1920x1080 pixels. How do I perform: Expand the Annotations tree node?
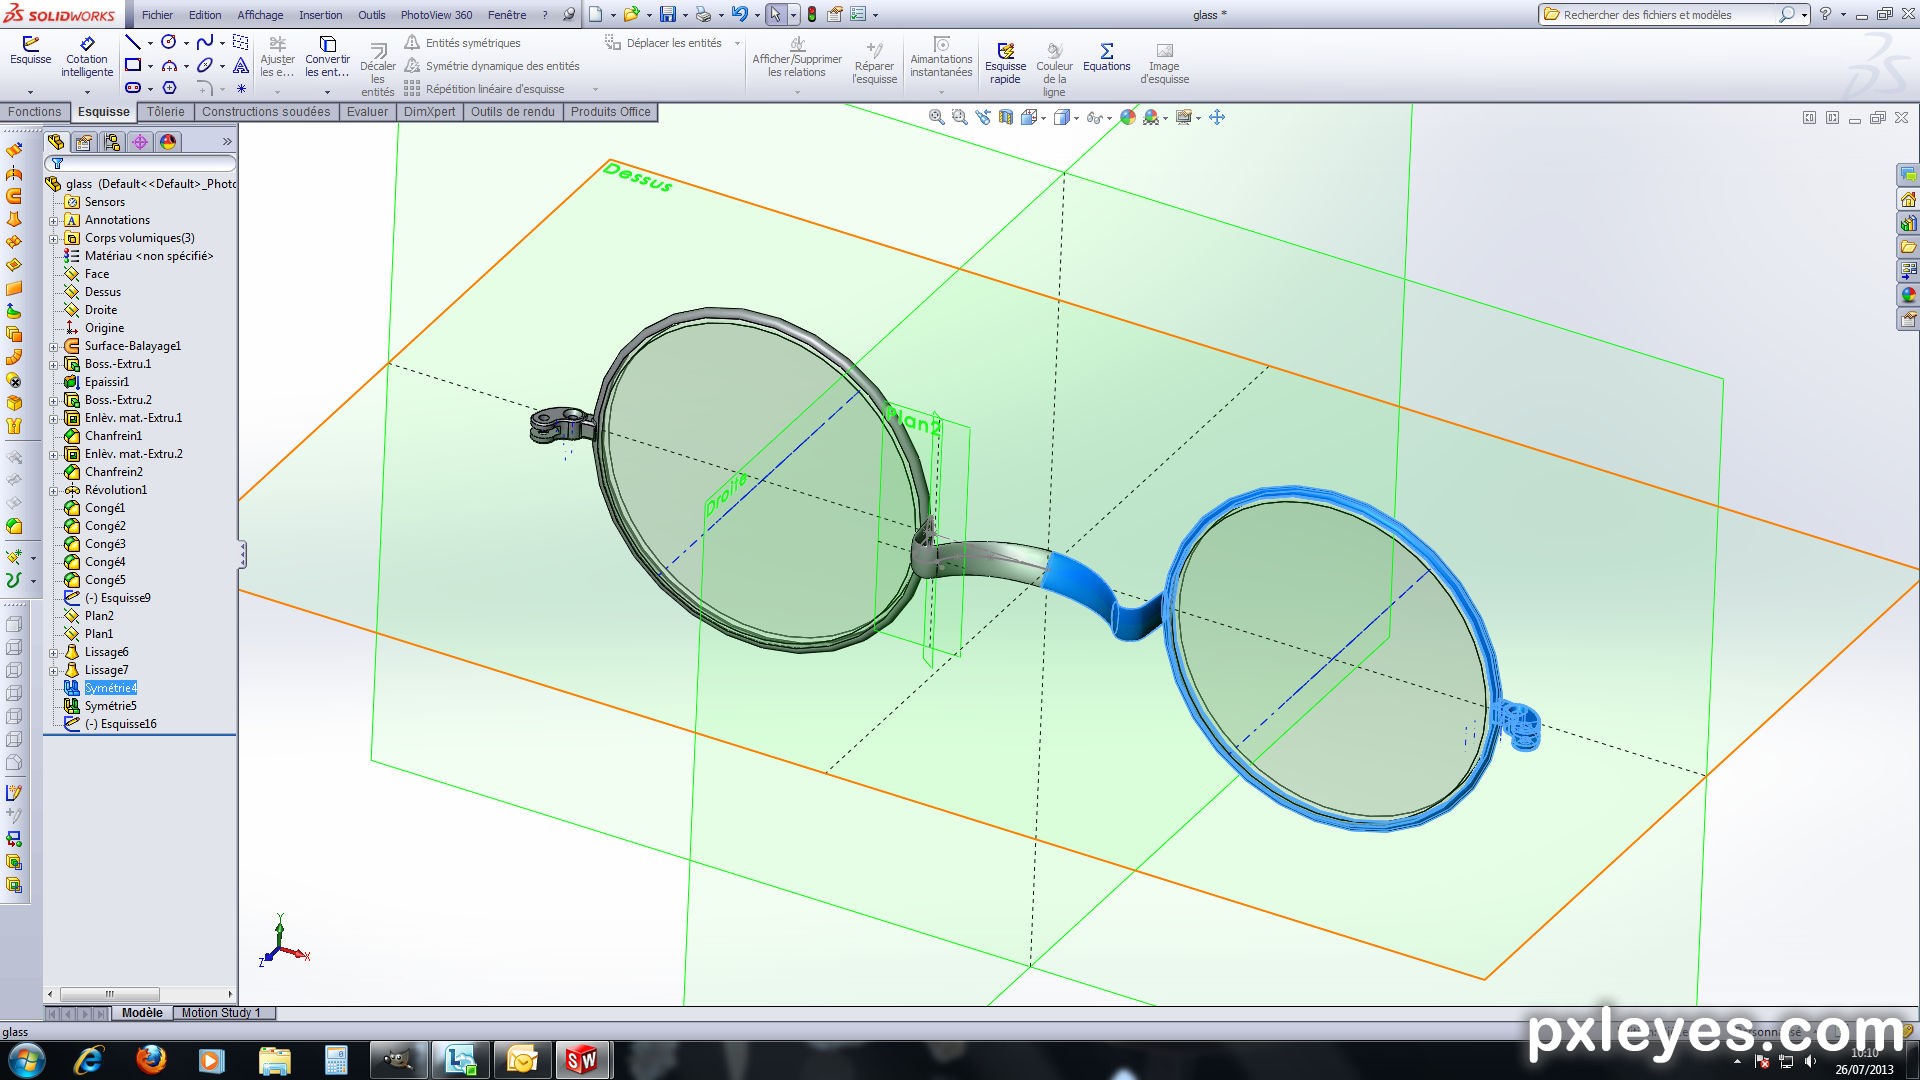(x=53, y=220)
